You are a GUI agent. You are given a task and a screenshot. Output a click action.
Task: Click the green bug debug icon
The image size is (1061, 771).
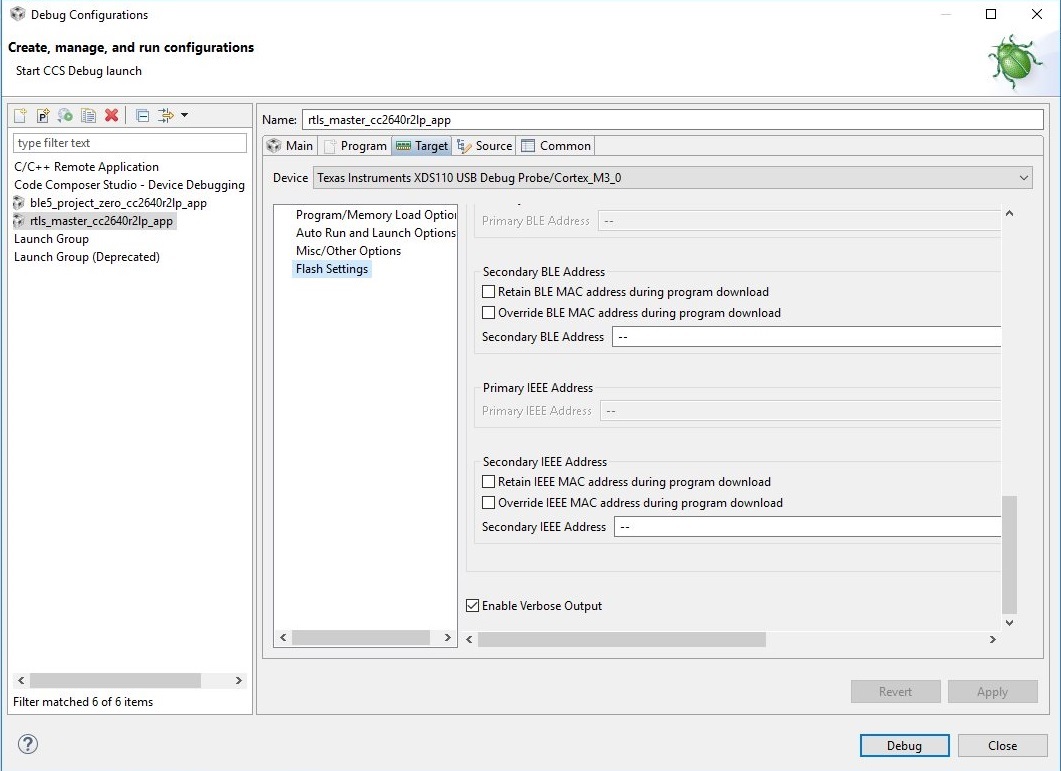click(x=1014, y=62)
